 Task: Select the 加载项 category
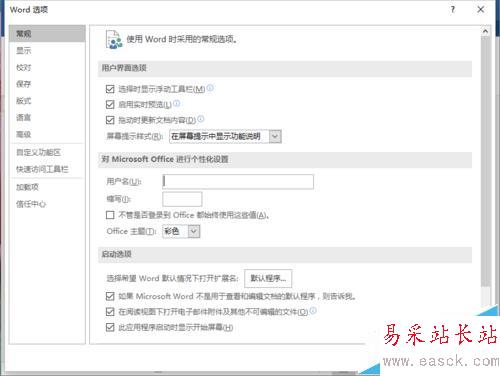tap(47, 187)
